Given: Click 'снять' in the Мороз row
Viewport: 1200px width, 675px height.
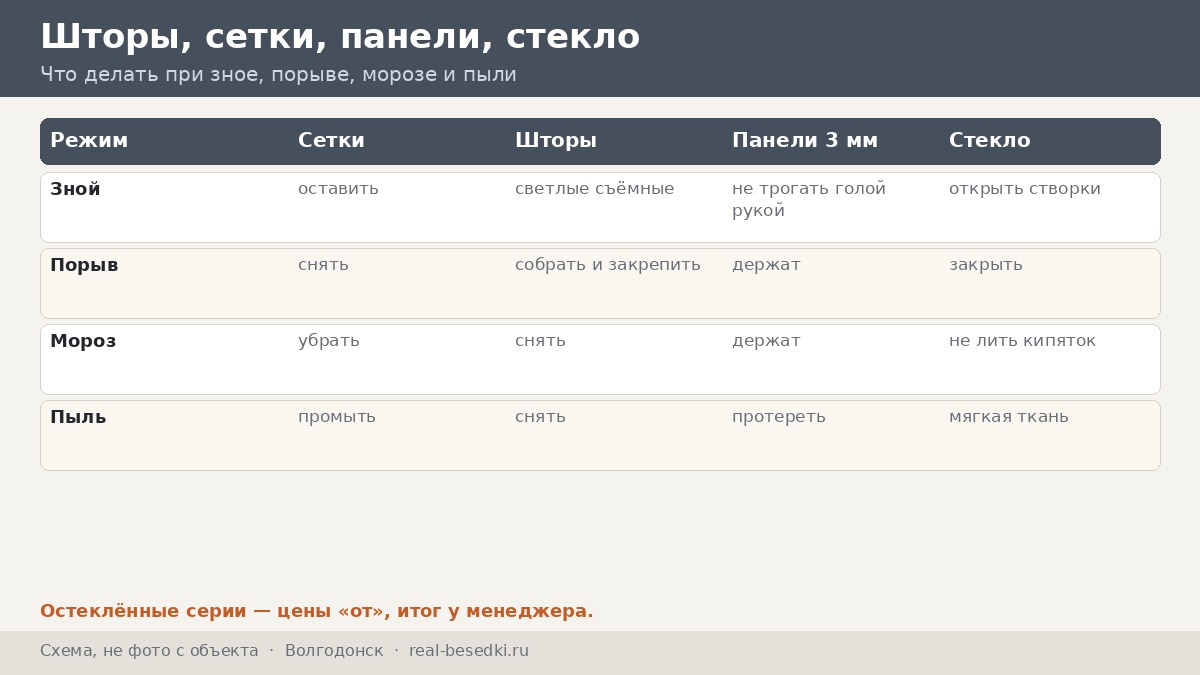Looking at the screenshot, I should tap(540, 341).
